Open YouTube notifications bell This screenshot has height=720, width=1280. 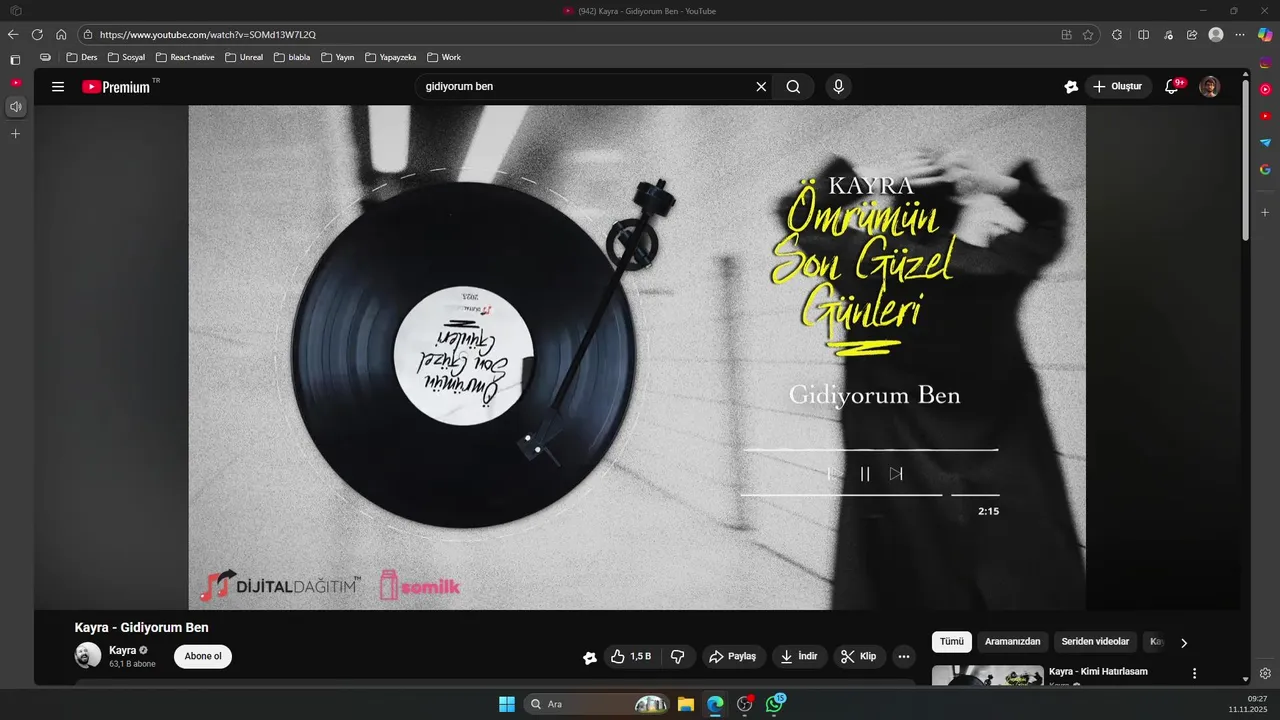tap(1172, 87)
